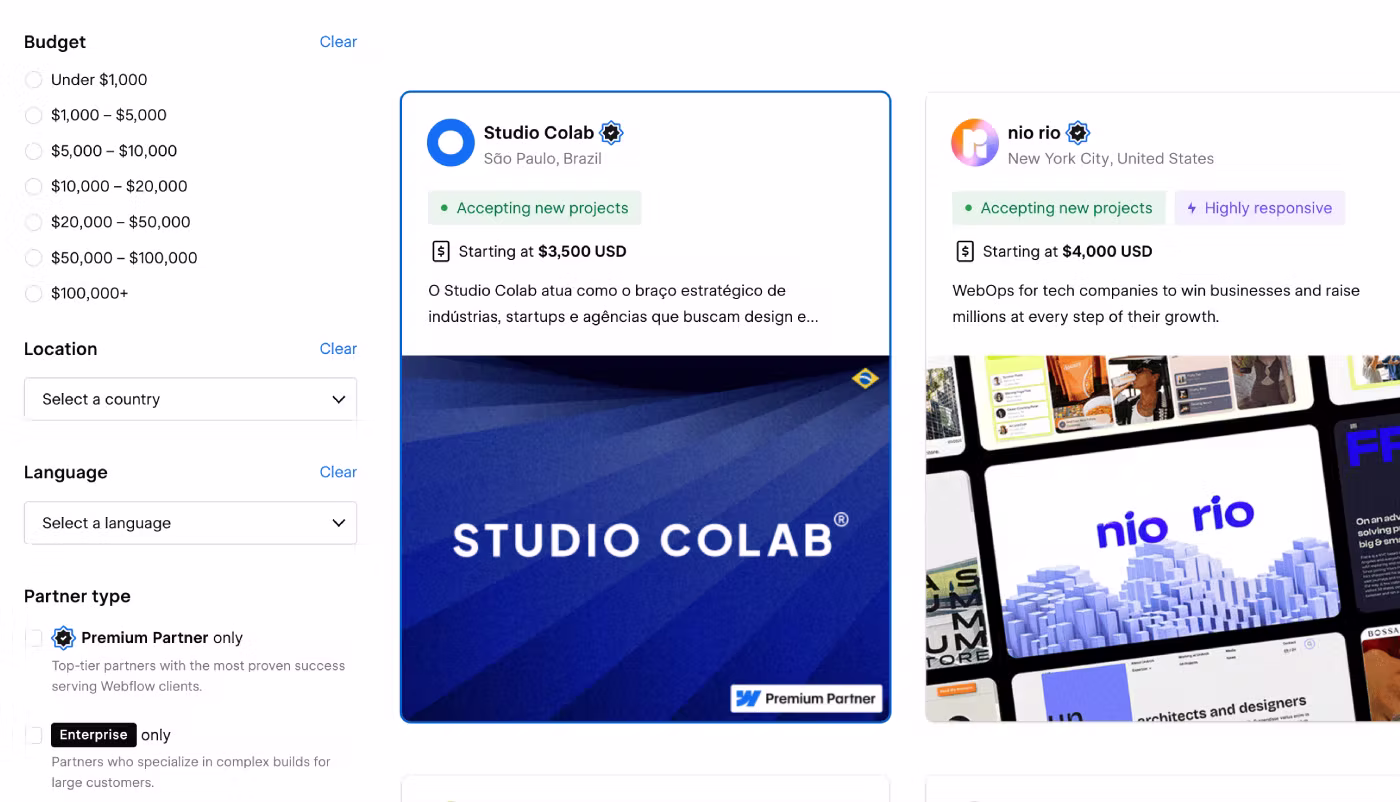
Task: Select the $20,000 – $50,000 budget option
Action: coord(34,222)
